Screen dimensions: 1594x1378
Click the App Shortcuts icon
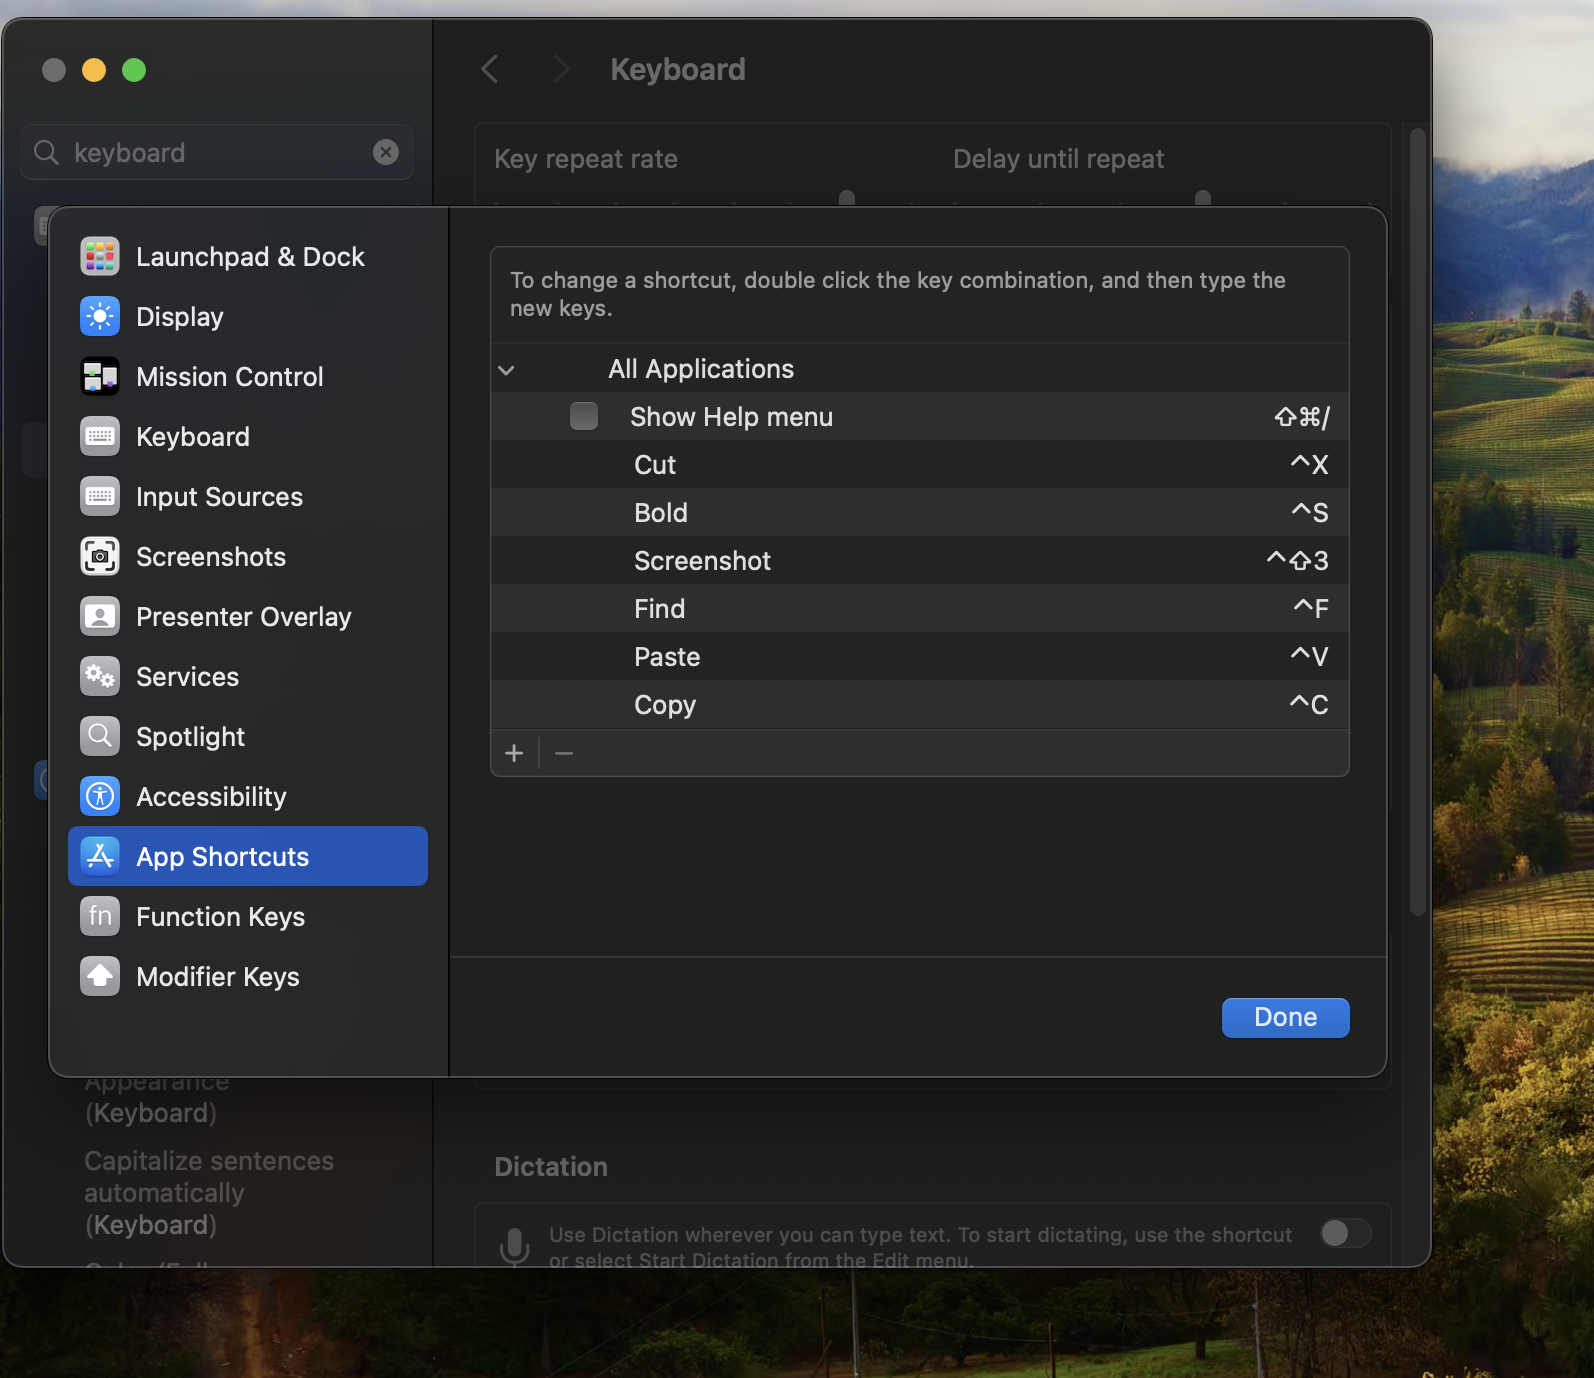[x=100, y=856]
